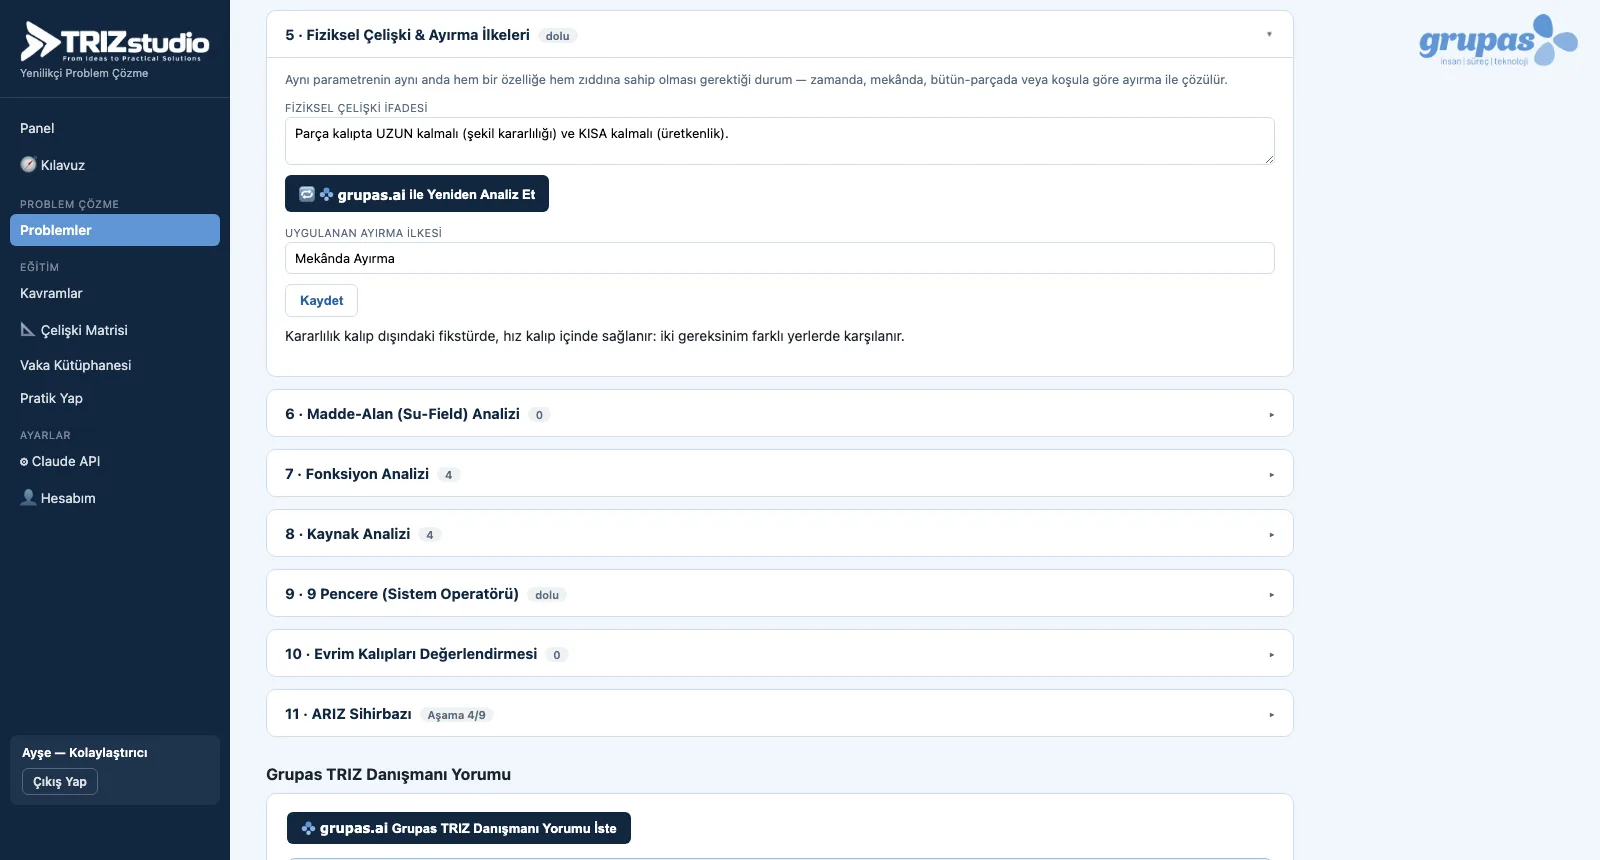Select Problemler in the sidebar

[x=115, y=230]
